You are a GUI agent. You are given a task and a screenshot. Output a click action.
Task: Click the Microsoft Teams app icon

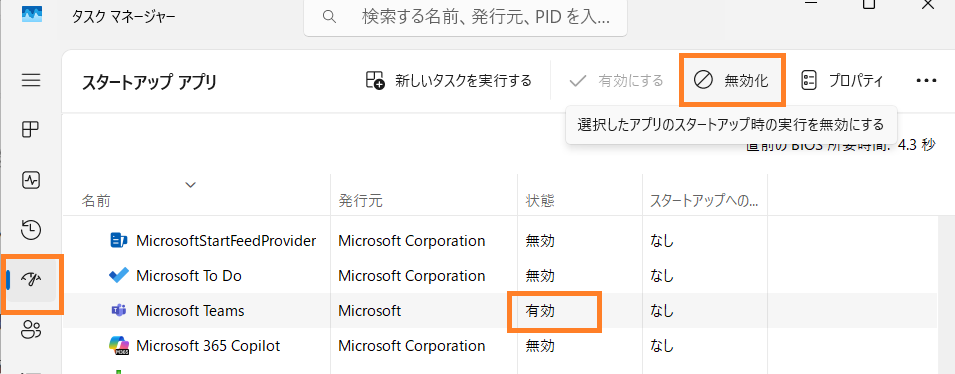pos(118,311)
